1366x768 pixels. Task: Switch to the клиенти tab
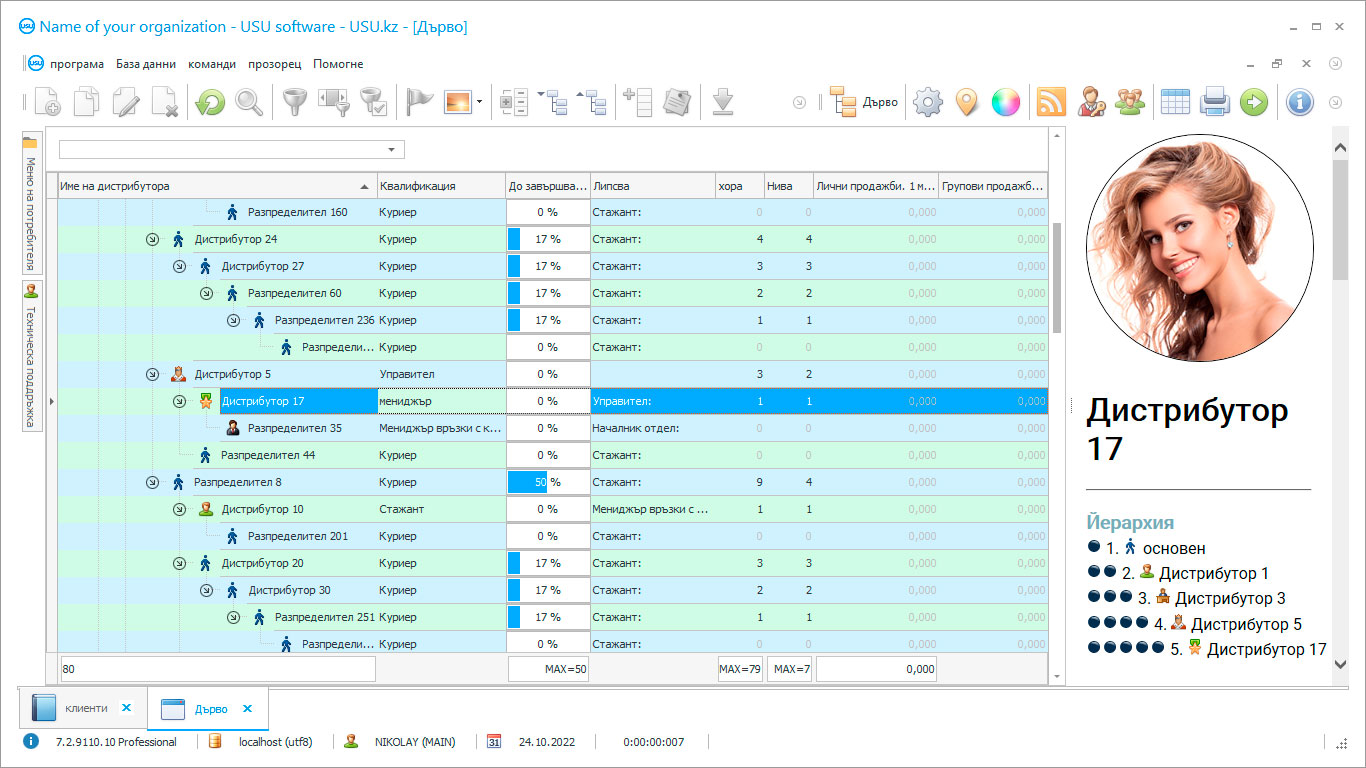85,709
